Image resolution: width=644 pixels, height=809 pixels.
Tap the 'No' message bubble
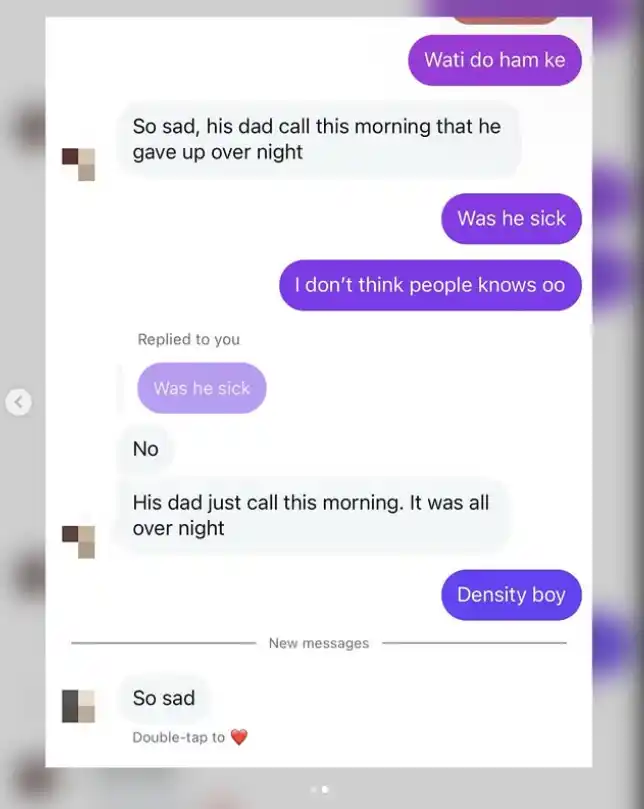pyautogui.click(x=146, y=449)
